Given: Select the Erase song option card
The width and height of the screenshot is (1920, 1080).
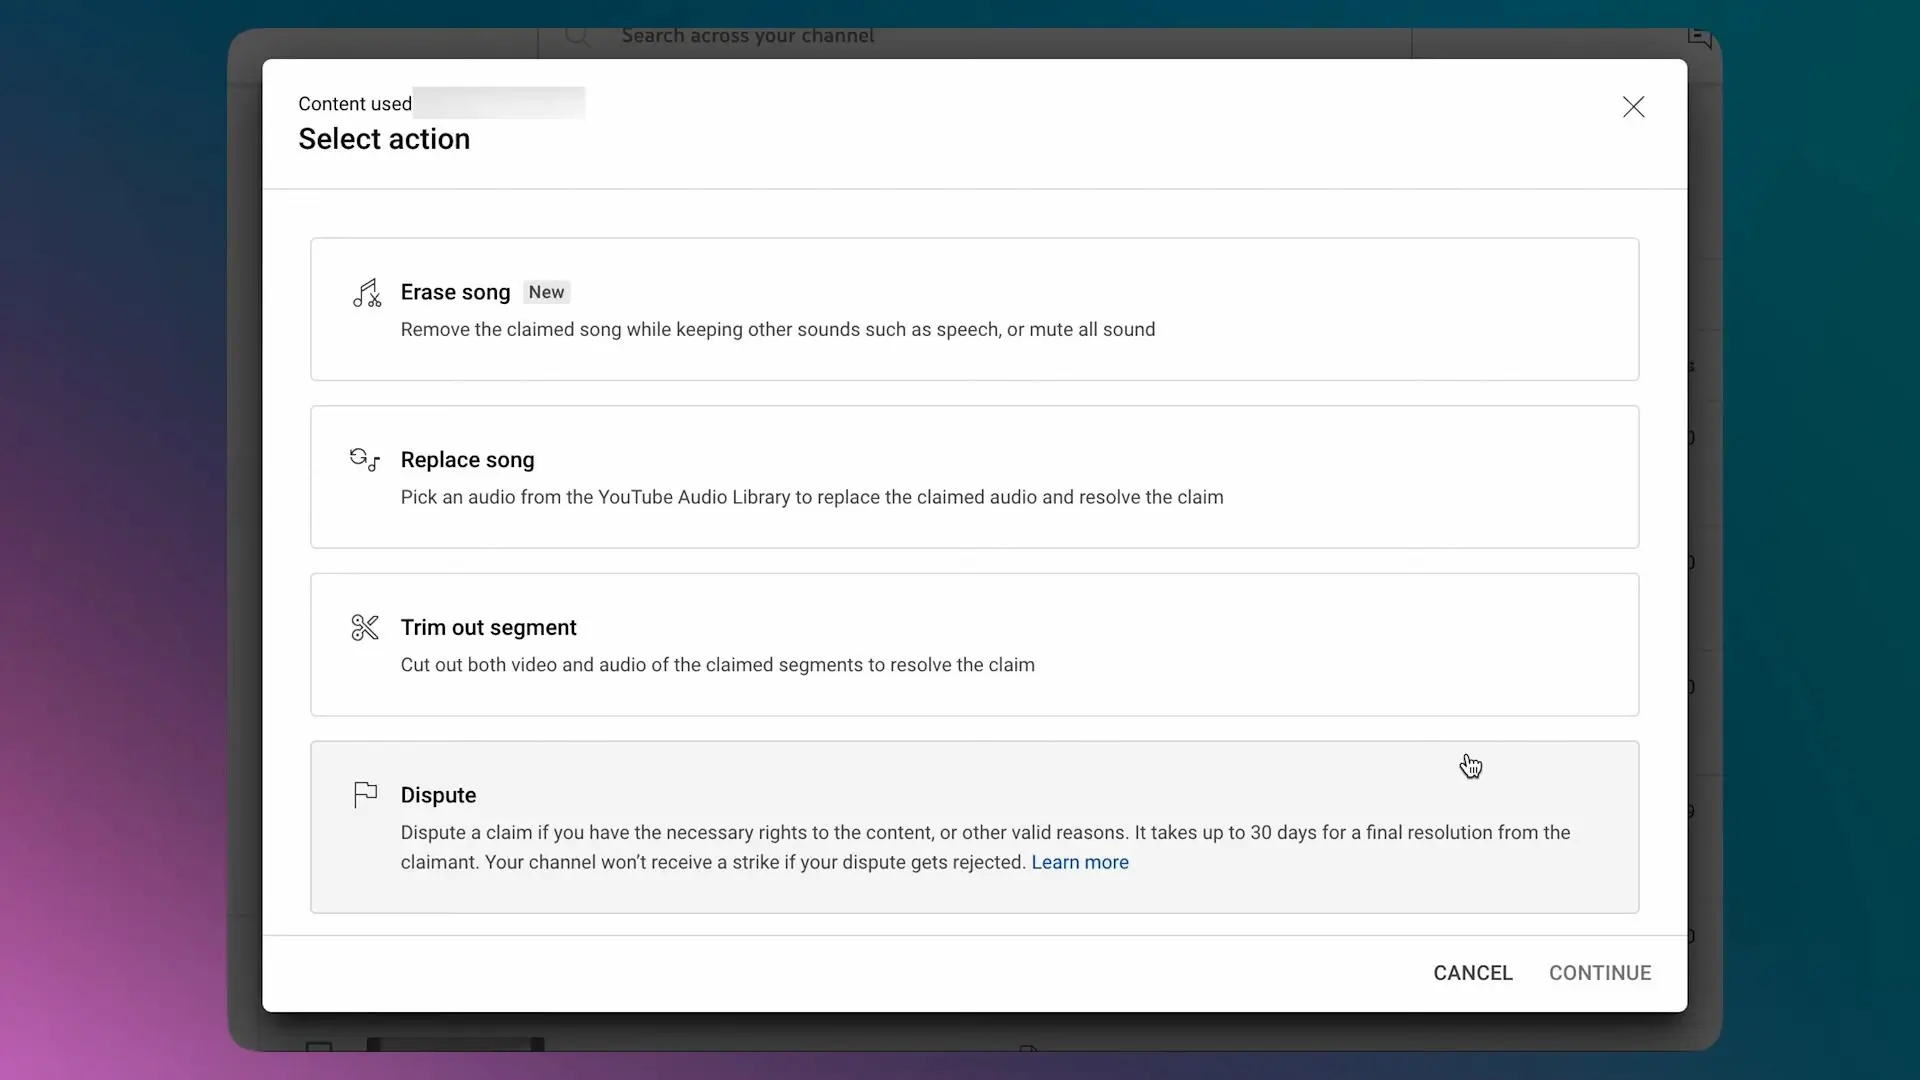Looking at the screenshot, I should [974, 309].
